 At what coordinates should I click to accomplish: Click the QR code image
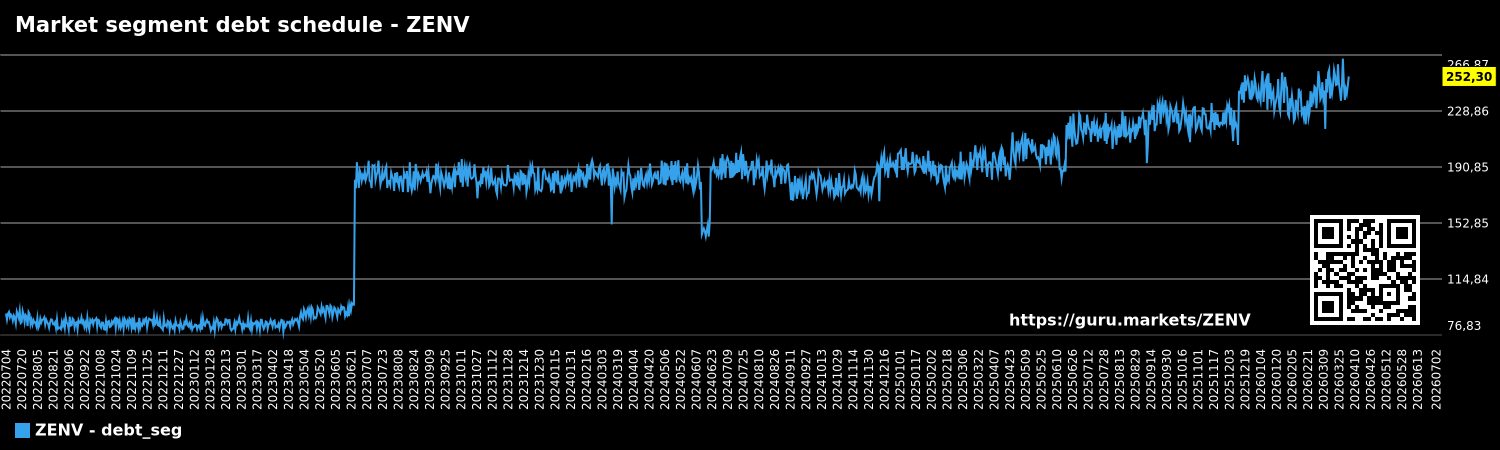pyautogui.click(x=1364, y=270)
